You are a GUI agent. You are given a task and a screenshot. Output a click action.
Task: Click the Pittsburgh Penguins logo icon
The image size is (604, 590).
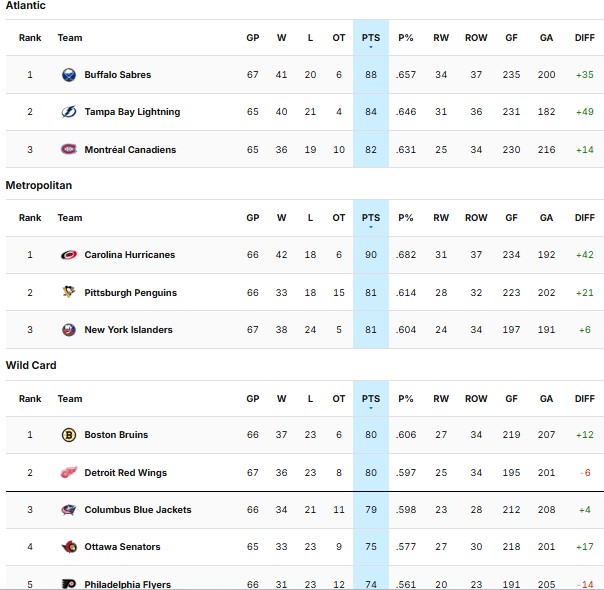(x=69, y=293)
